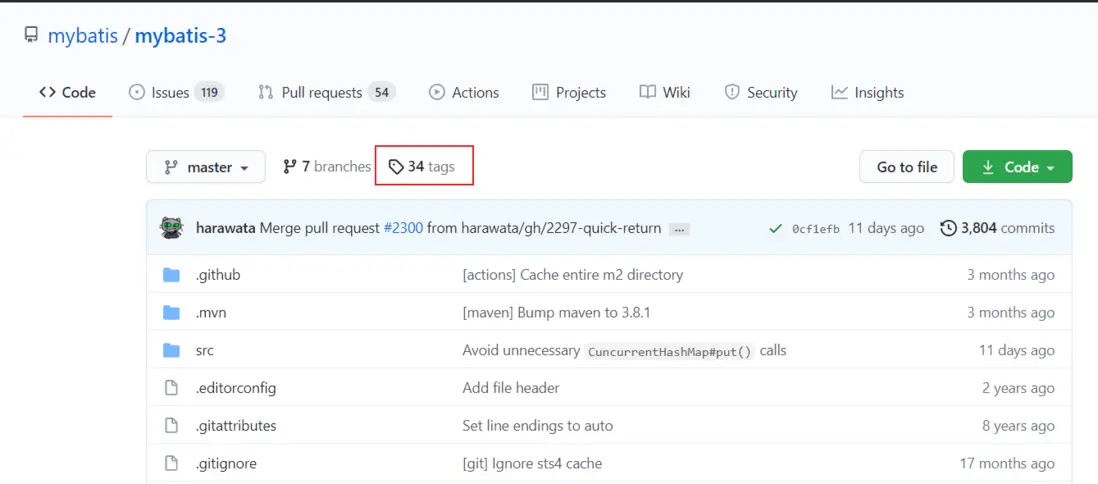Open pull request #2300 link
The width and height of the screenshot is (1098, 484).
click(403, 228)
